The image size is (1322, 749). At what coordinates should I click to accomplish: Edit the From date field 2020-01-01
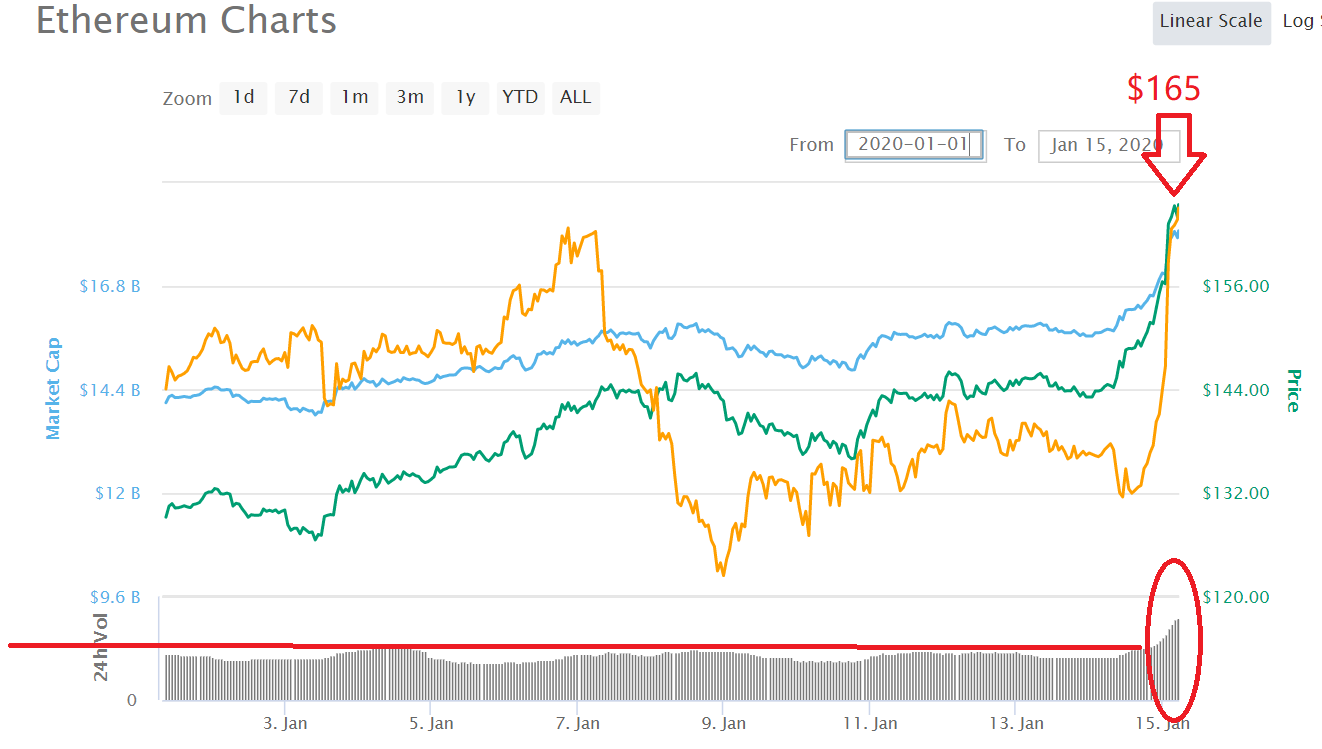[915, 145]
